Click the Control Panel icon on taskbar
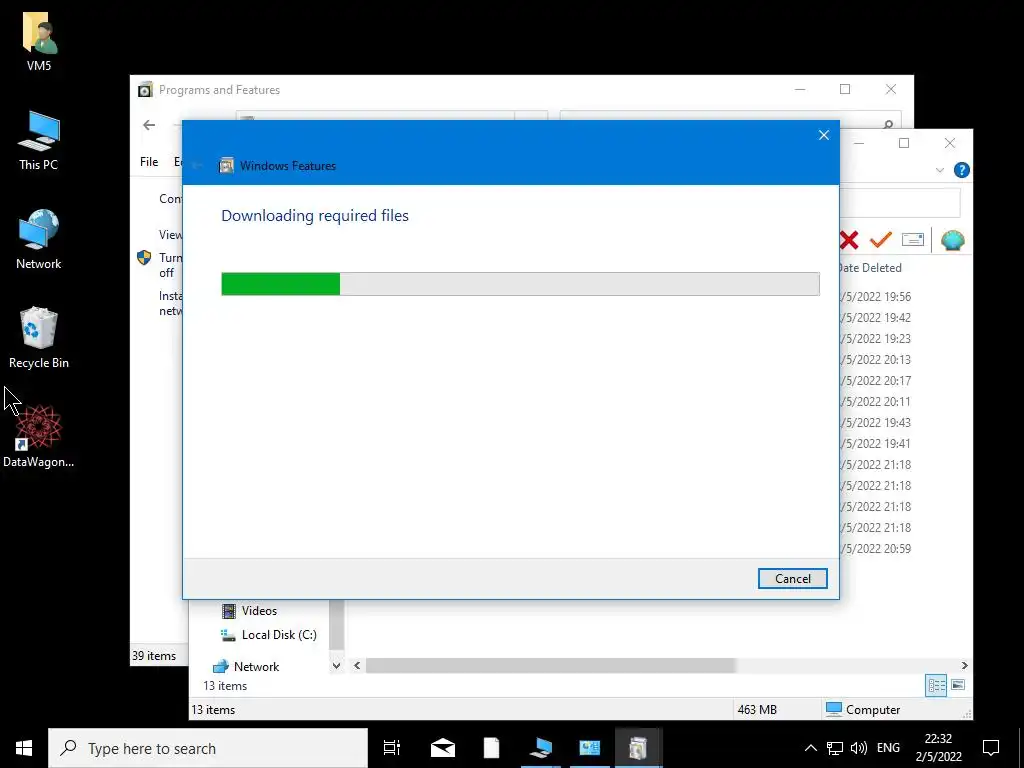The height and width of the screenshot is (768, 1024). [589, 748]
